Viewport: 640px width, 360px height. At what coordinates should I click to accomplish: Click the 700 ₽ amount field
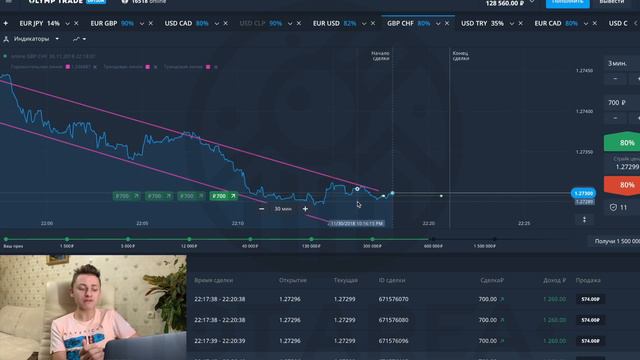(622, 102)
